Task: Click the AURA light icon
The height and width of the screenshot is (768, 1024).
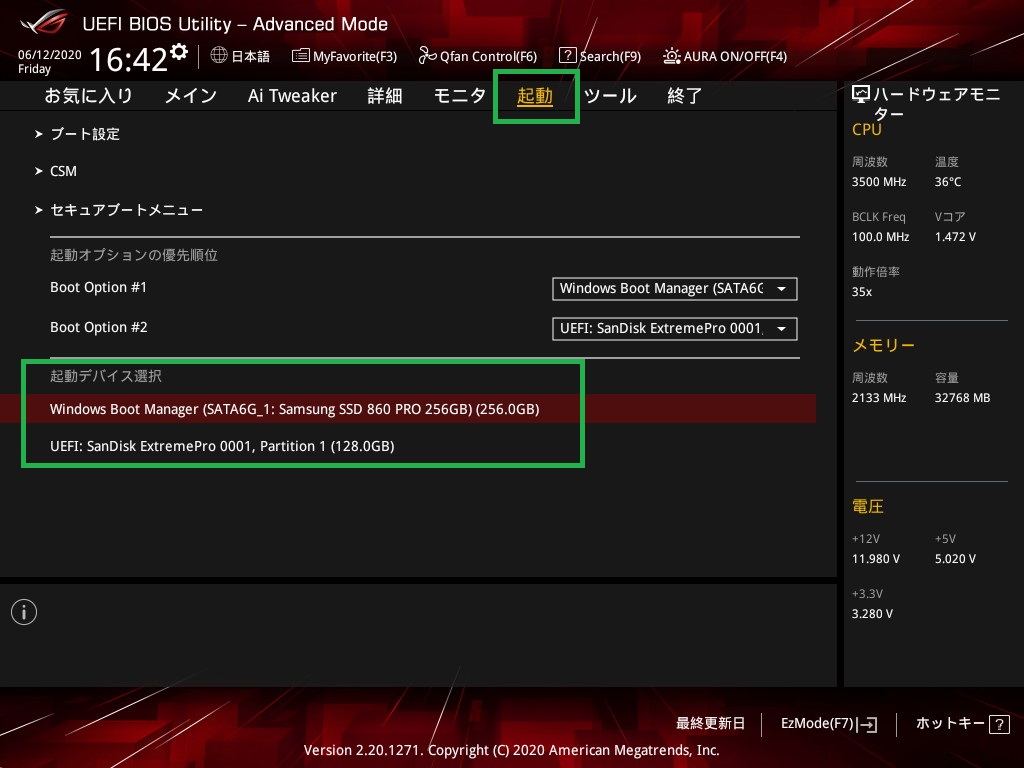Action: [x=671, y=56]
